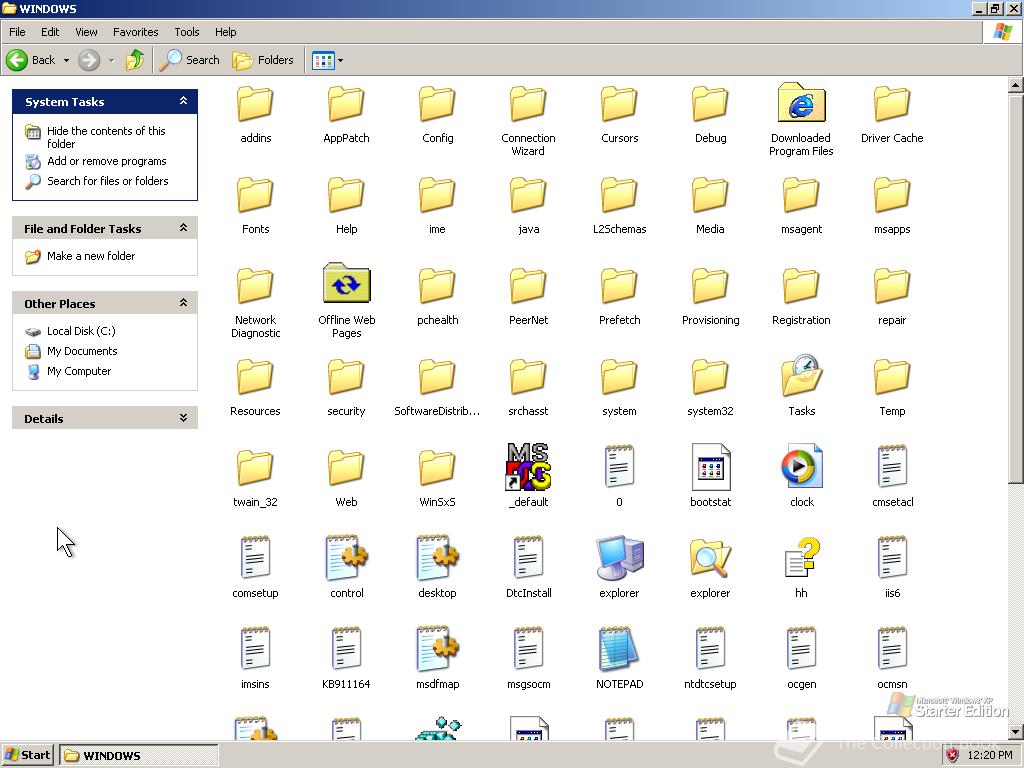Open the WinSxS folder
The image size is (1024, 768).
(x=437, y=467)
